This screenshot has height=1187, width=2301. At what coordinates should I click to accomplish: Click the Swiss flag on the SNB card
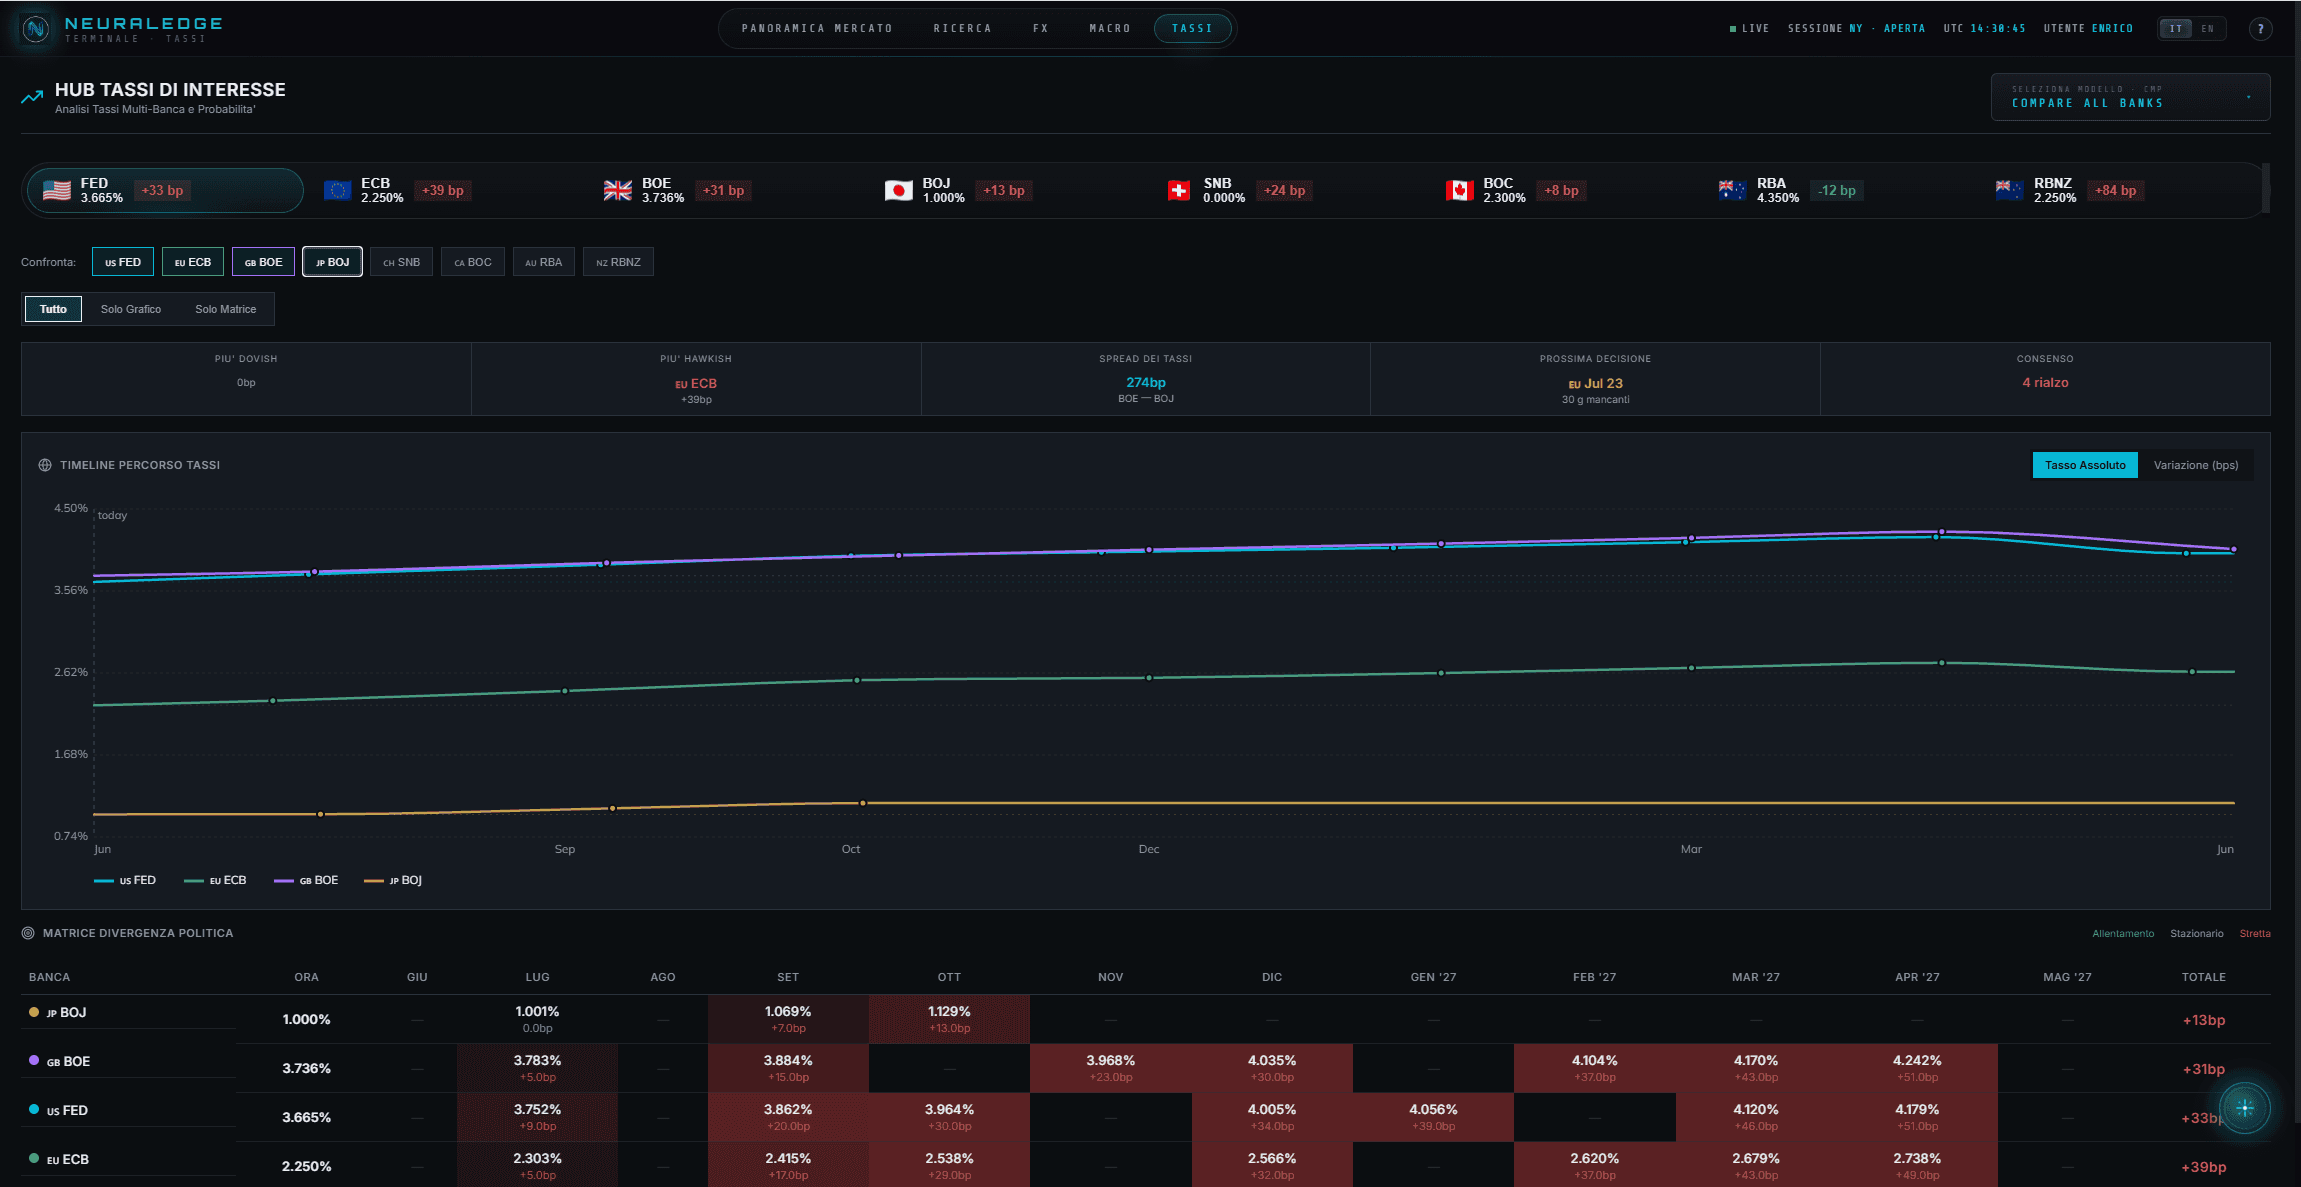[x=1179, y=190]
